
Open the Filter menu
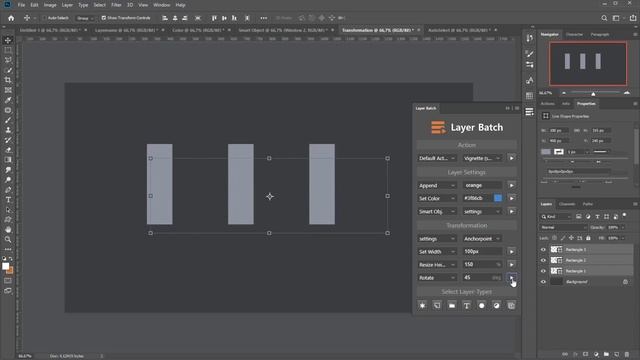click(116, 5)
